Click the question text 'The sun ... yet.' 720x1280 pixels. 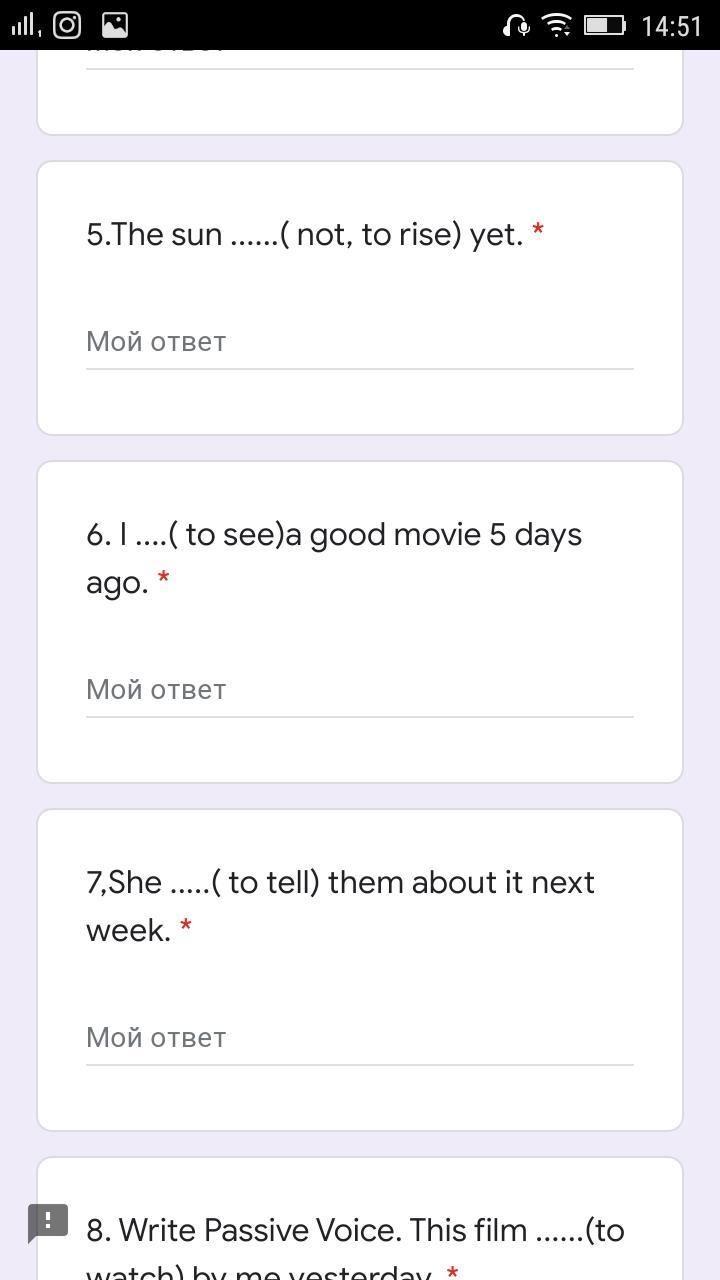point(305,235)
